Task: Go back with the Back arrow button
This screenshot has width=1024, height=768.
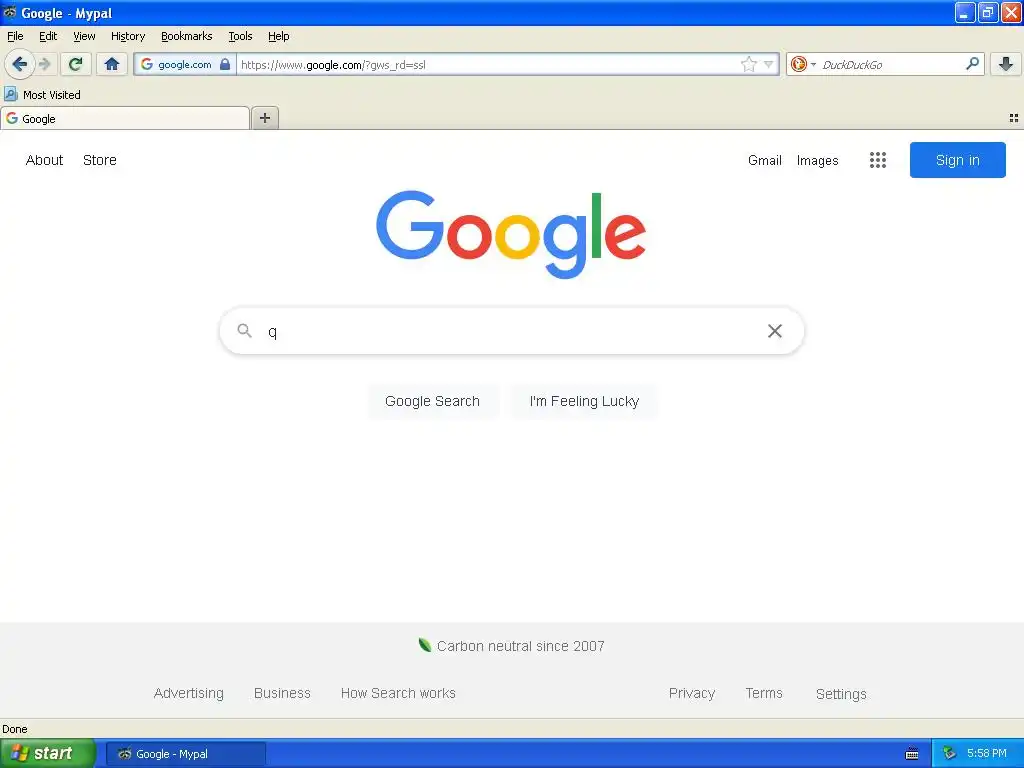Action: (x=19, y=64)
